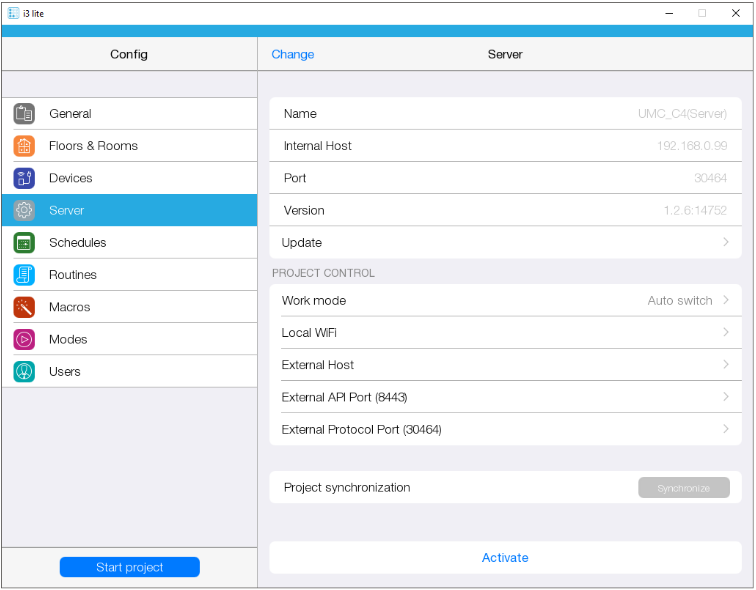Select the Routines menu item
This screenshot has height=590, width=756.
pos(73,275)
